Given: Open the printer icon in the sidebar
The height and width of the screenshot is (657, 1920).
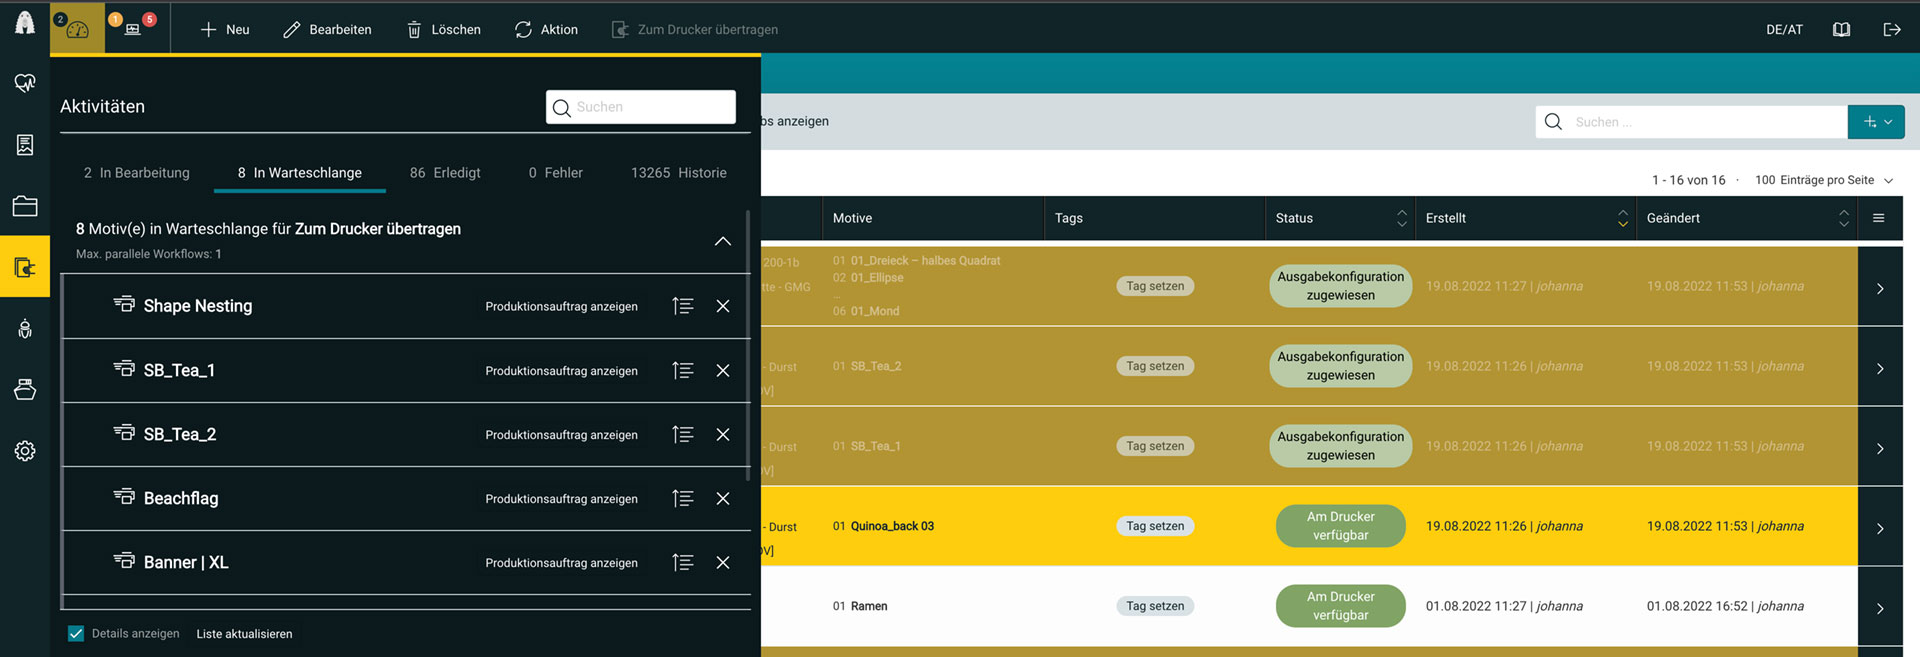Looking at the screenshot, I should 25,389.
